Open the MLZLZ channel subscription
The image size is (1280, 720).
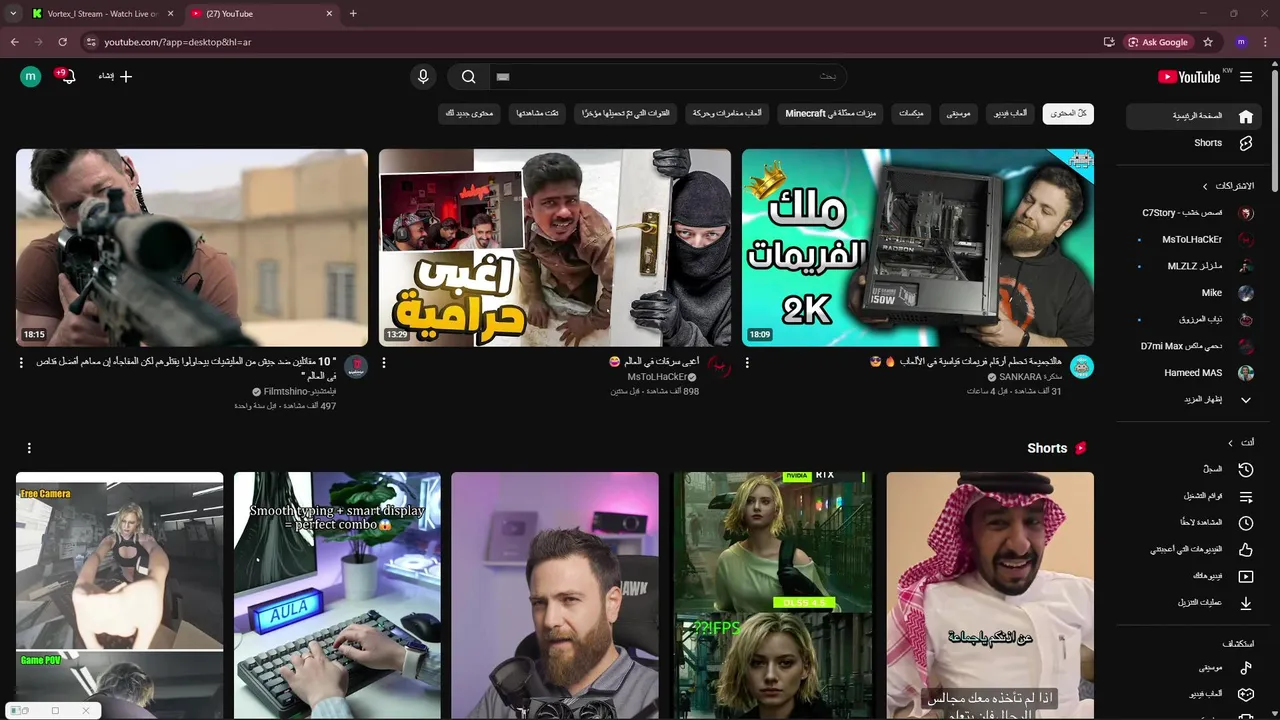click(x=1195, y=266)
